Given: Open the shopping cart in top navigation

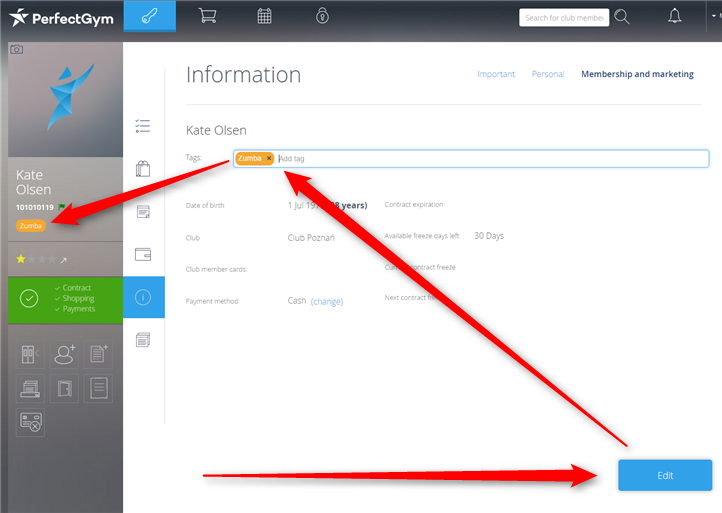Looking at the screenshot, I should coord(207,16).
